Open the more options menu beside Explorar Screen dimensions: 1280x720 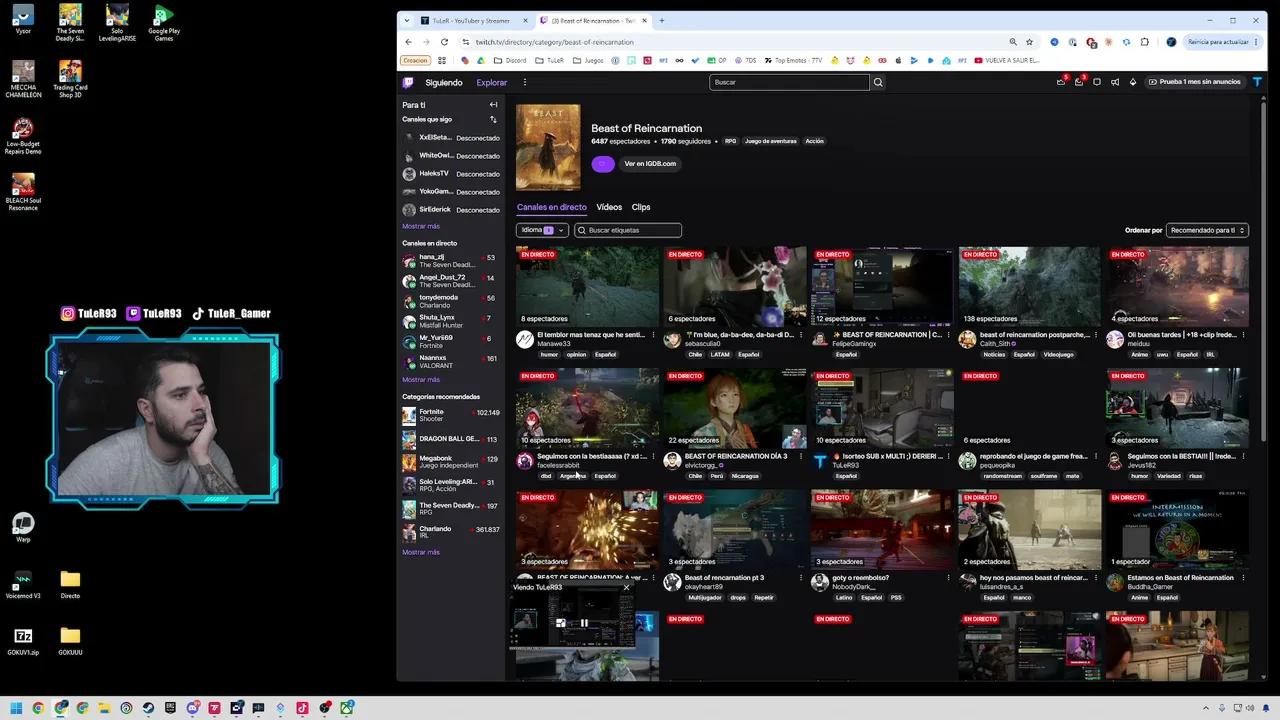tap(524, 82)
